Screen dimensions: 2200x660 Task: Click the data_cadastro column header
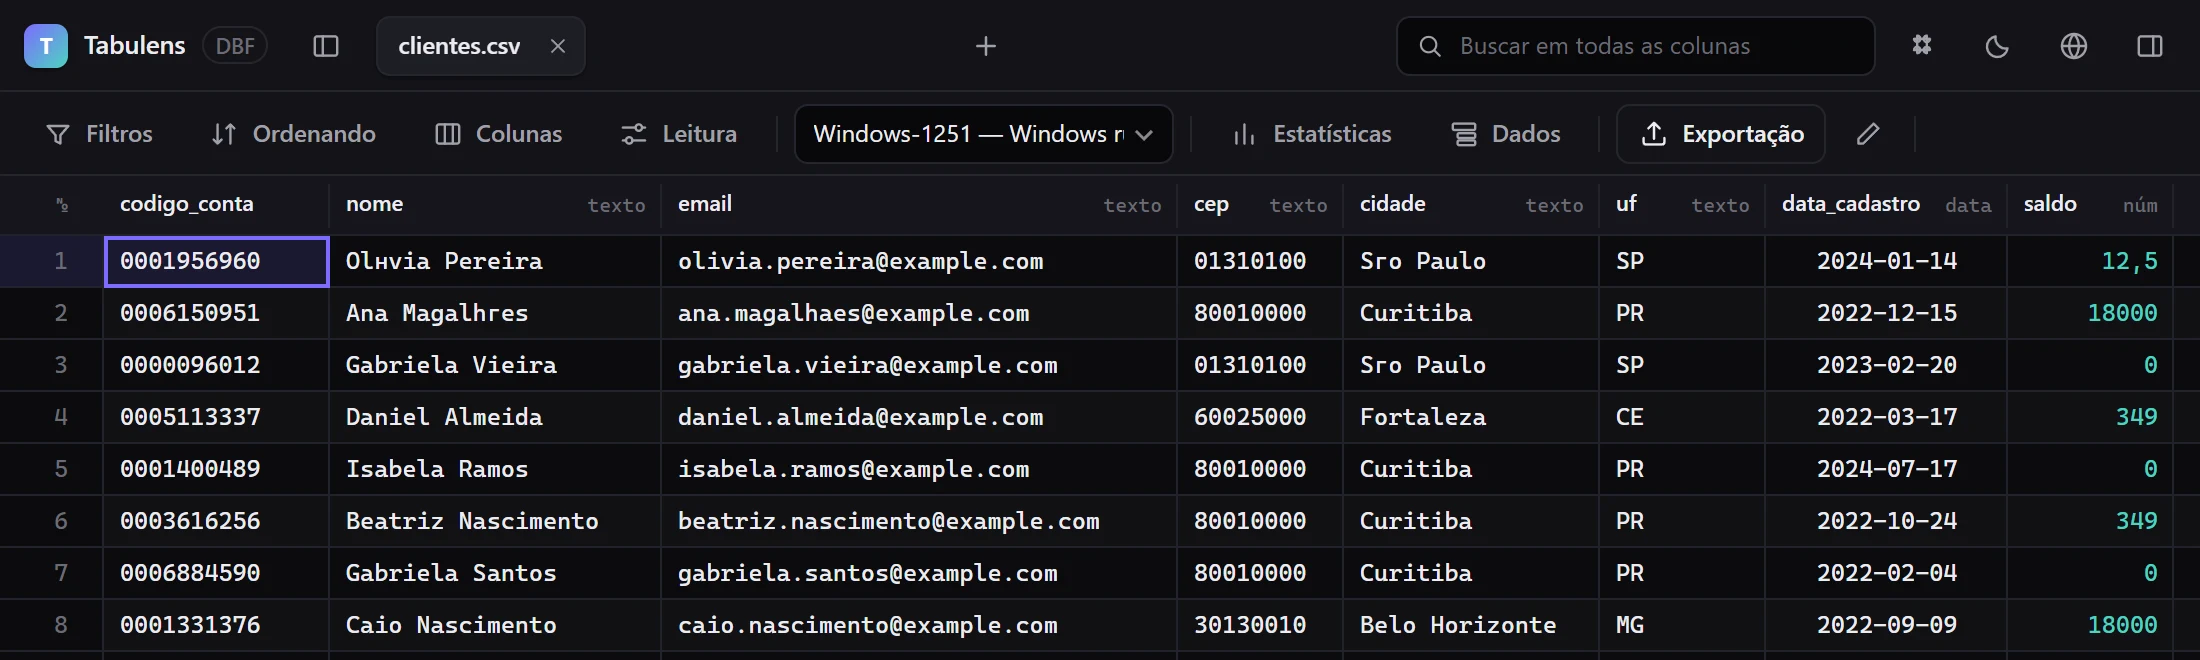point(1886,205)
